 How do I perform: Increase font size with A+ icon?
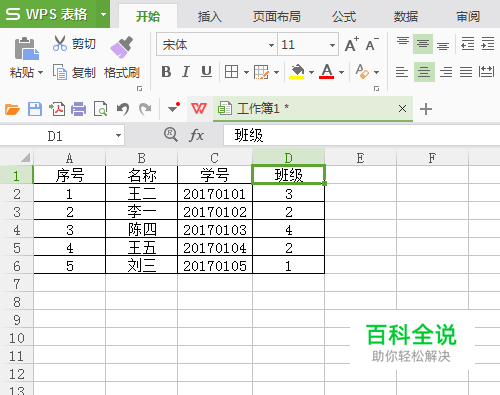(x=352, y=44)
